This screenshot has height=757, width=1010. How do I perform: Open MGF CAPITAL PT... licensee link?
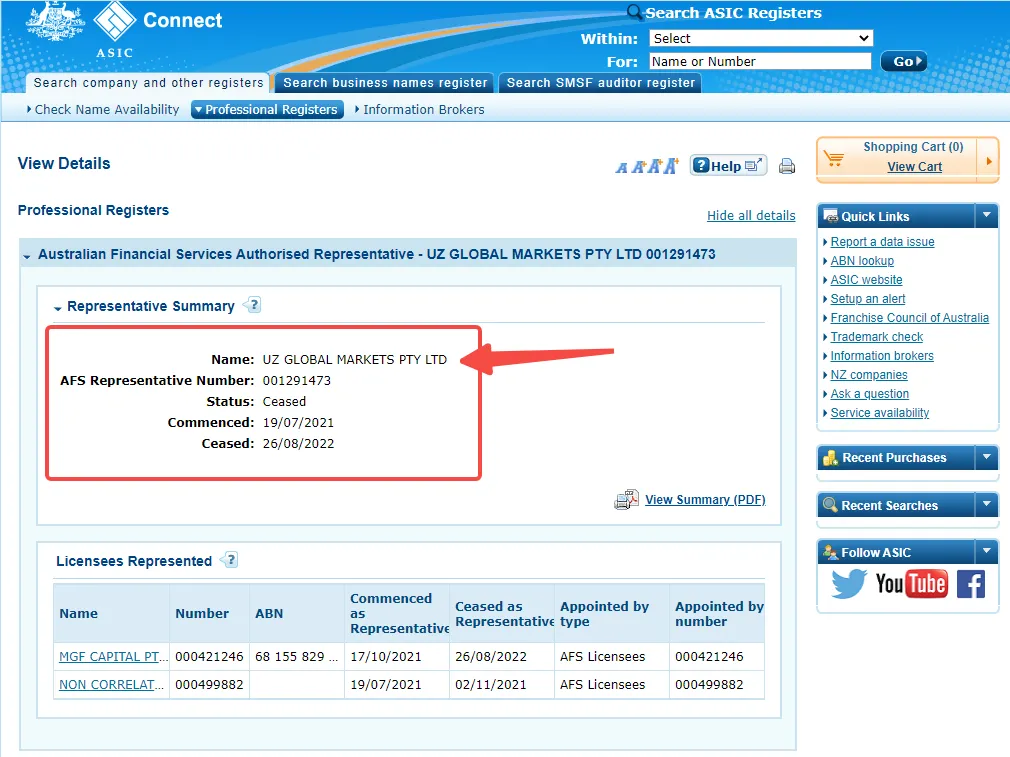click(x=113, y=656)
